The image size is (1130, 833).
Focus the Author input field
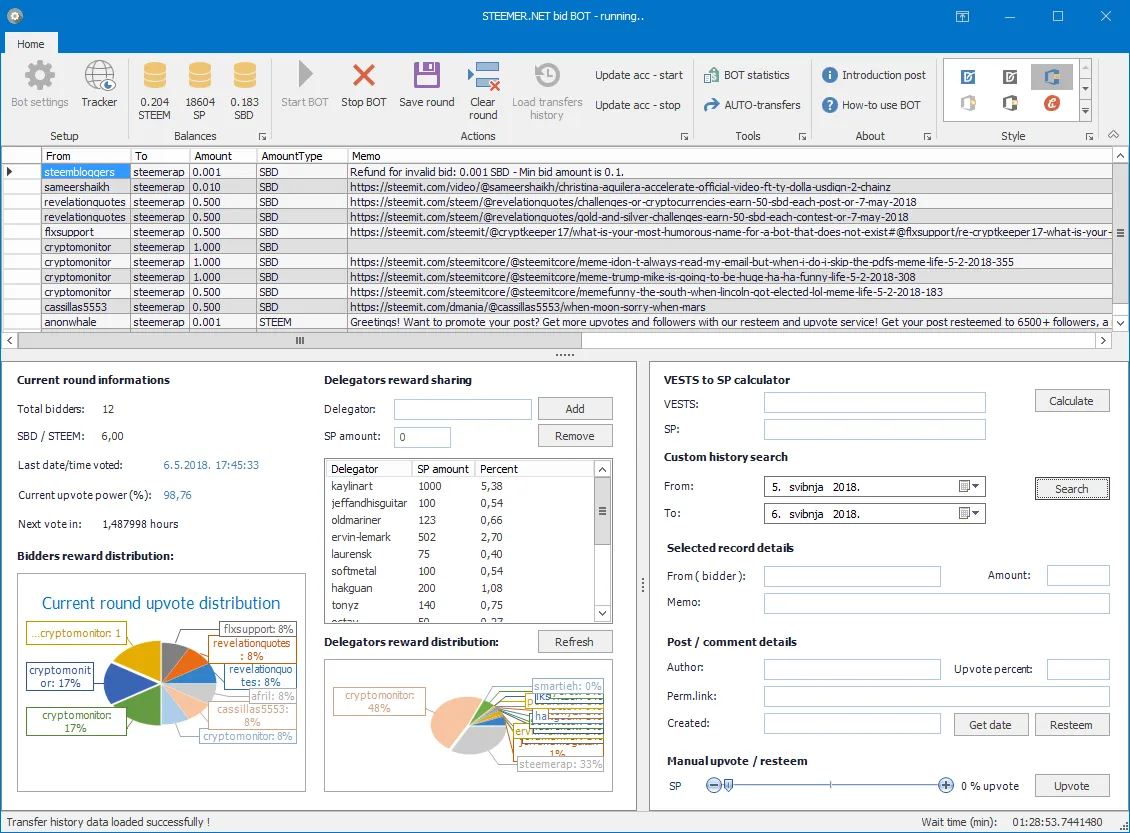pyautogui.click(x=852, y=669)
